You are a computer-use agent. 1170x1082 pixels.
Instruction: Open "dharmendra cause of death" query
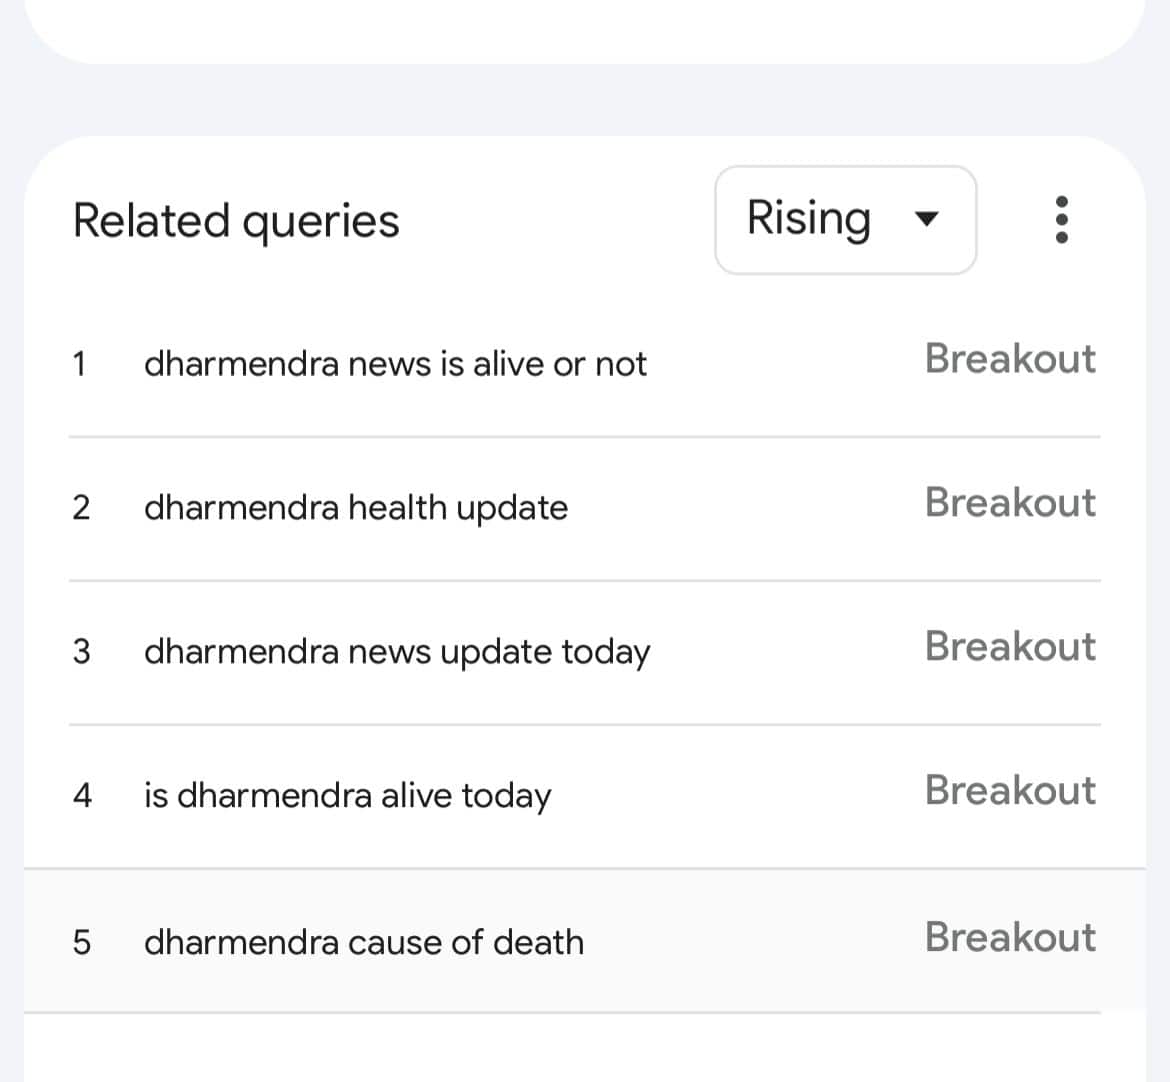click(363, 942)
